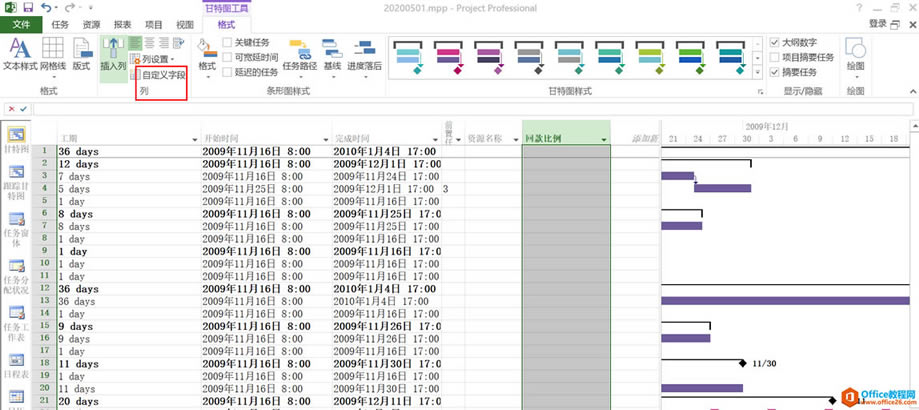This screenshot has width=919, height=410.
Task: Switch to the 项目 ribbon tab
Action: 154,25
